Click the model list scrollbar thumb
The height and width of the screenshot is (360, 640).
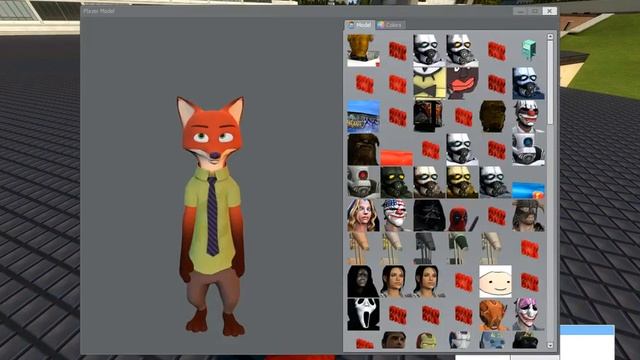[550, 82]
